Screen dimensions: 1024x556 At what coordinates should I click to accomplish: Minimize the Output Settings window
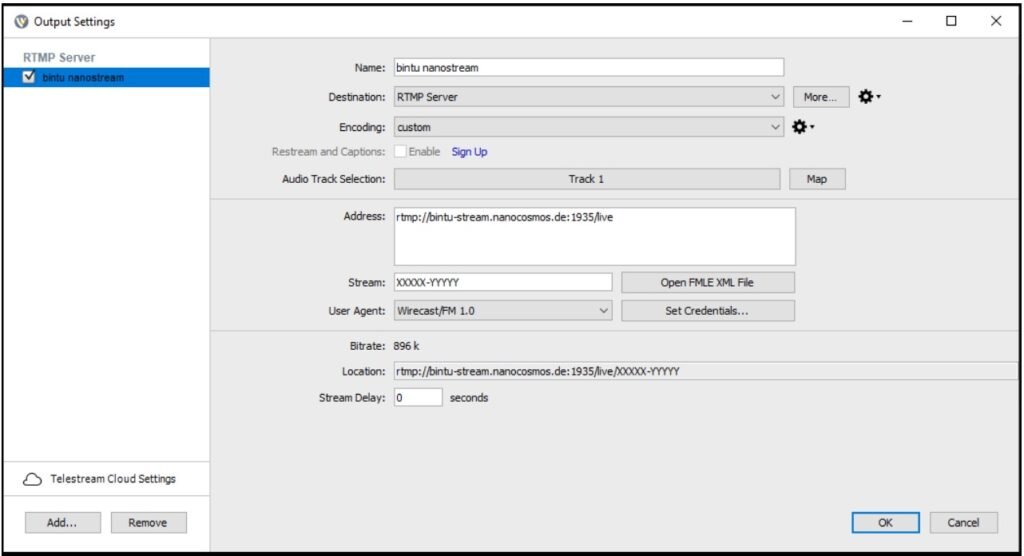click(x=907, y=22)
